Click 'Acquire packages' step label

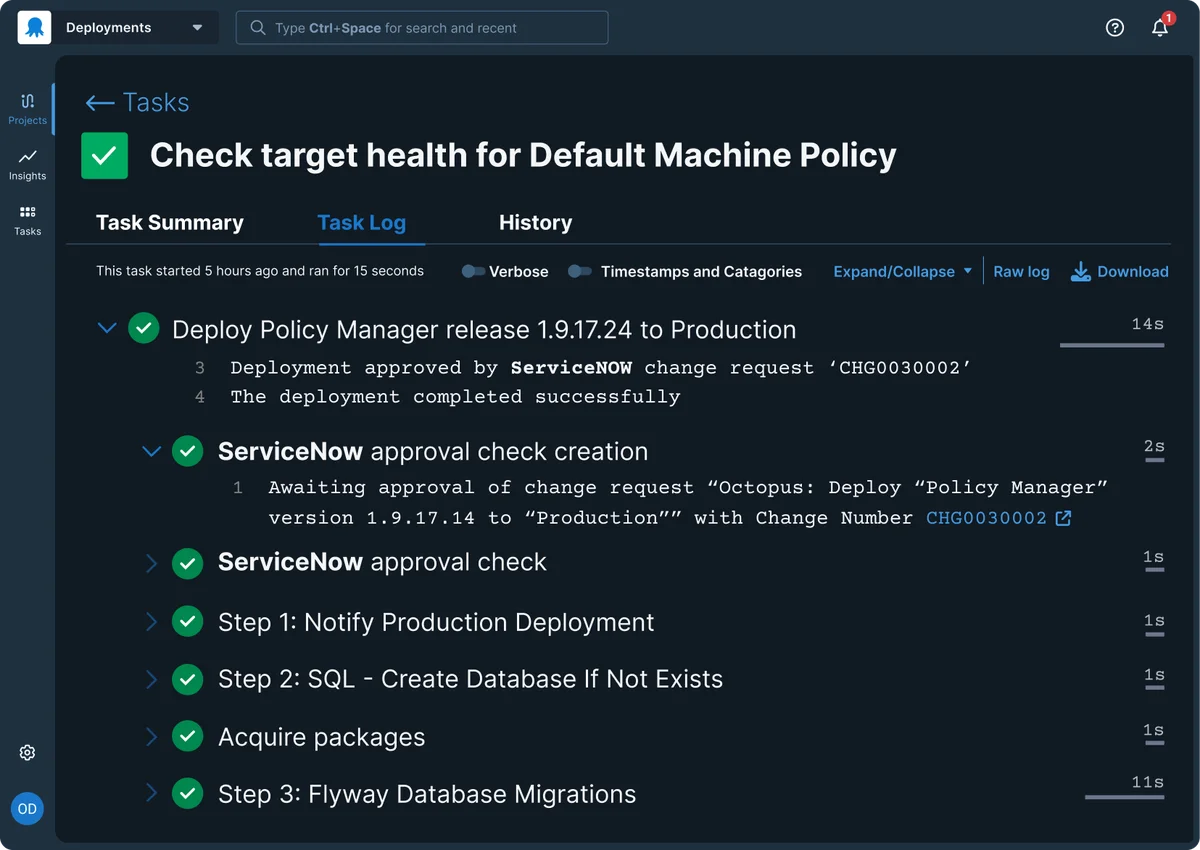[322, 737]
